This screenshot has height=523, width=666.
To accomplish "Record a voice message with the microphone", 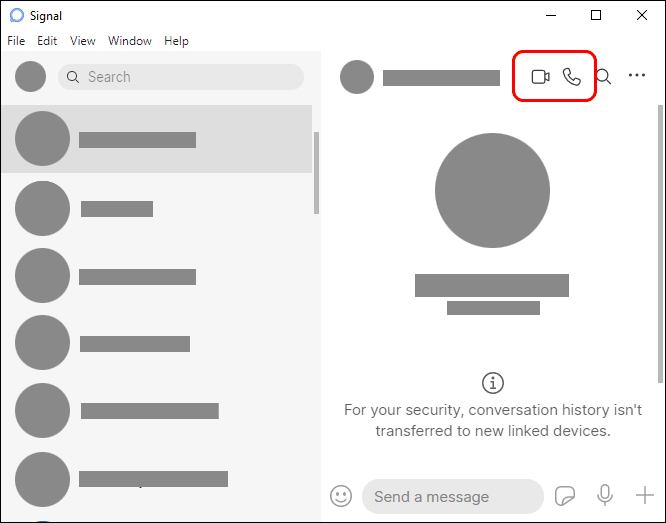I will coord(605,495).
